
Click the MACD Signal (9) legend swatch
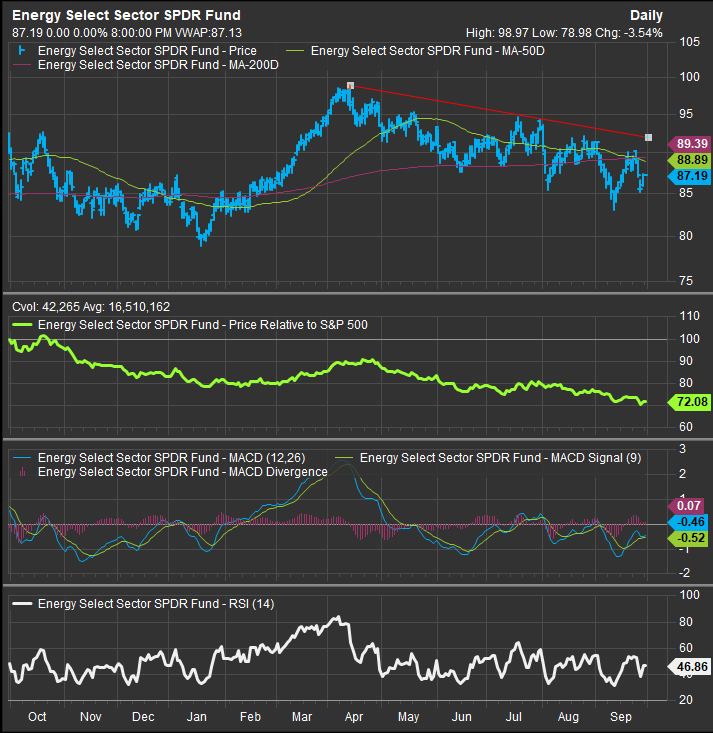(344, 458)
